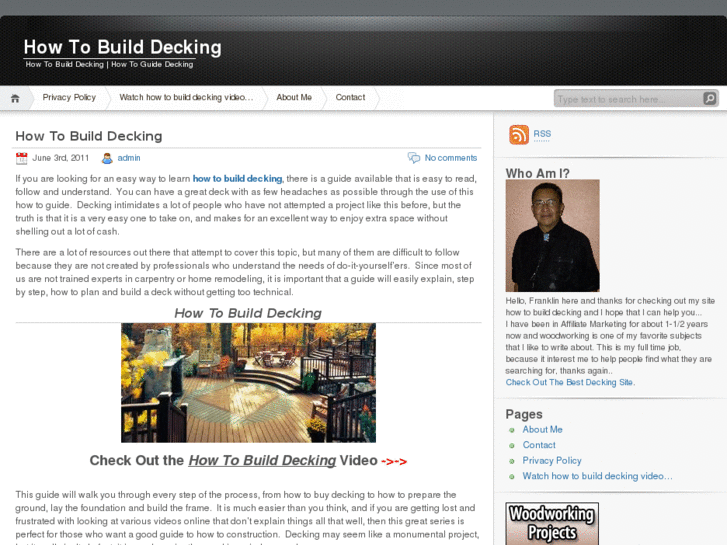Image resolution: width=727 pixels, height=545 pixels.
Task: Click the Woodworking Projects banner
Action: (x=552, y=523)
